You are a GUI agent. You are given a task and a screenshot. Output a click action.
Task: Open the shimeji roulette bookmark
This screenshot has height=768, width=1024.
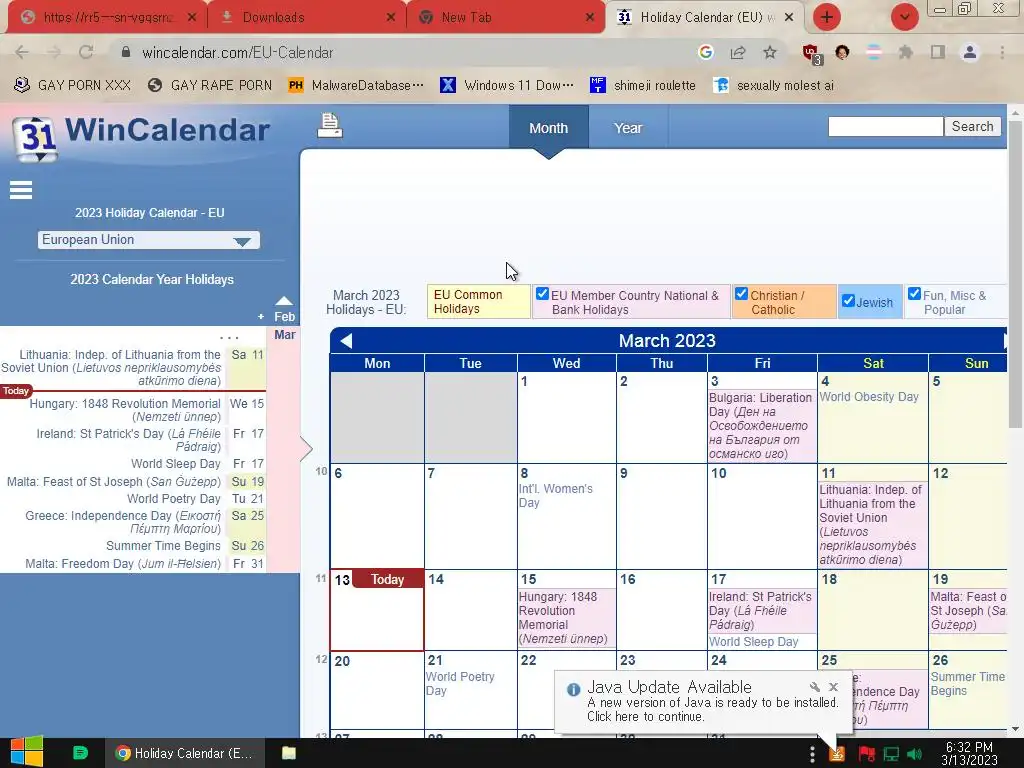643,86
